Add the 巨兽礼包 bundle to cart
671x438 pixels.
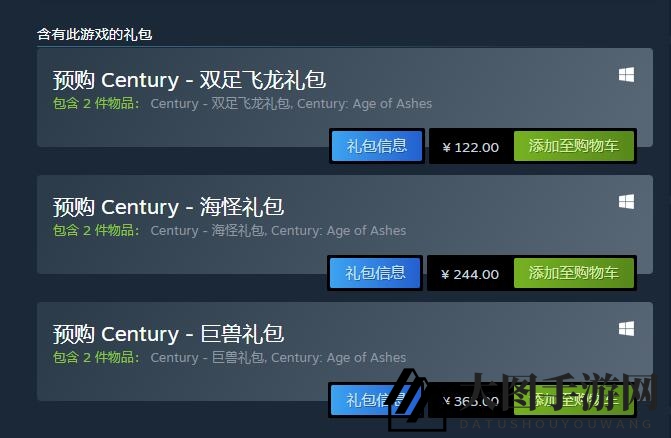(573, 400)
